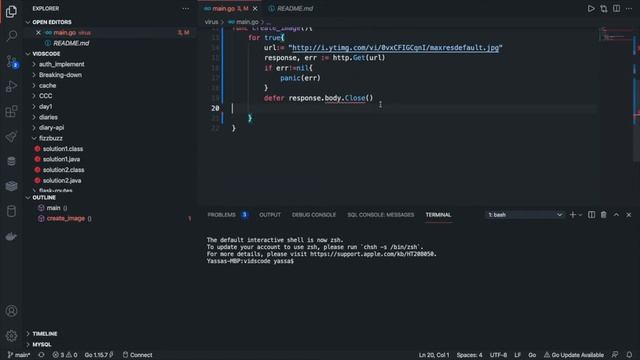Close main.go in Open Editors list
The height and width of the screenshot is (360, 640).
38,33
